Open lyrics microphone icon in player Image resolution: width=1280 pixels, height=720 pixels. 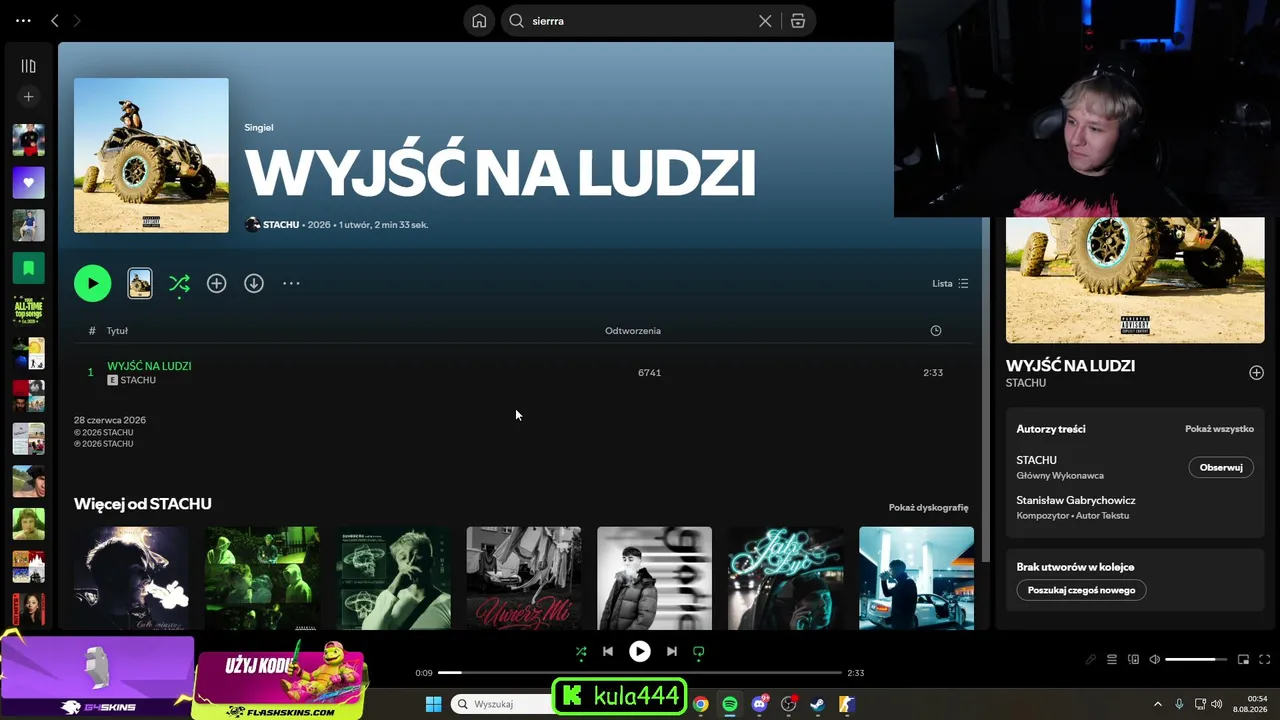(1091, 660)
